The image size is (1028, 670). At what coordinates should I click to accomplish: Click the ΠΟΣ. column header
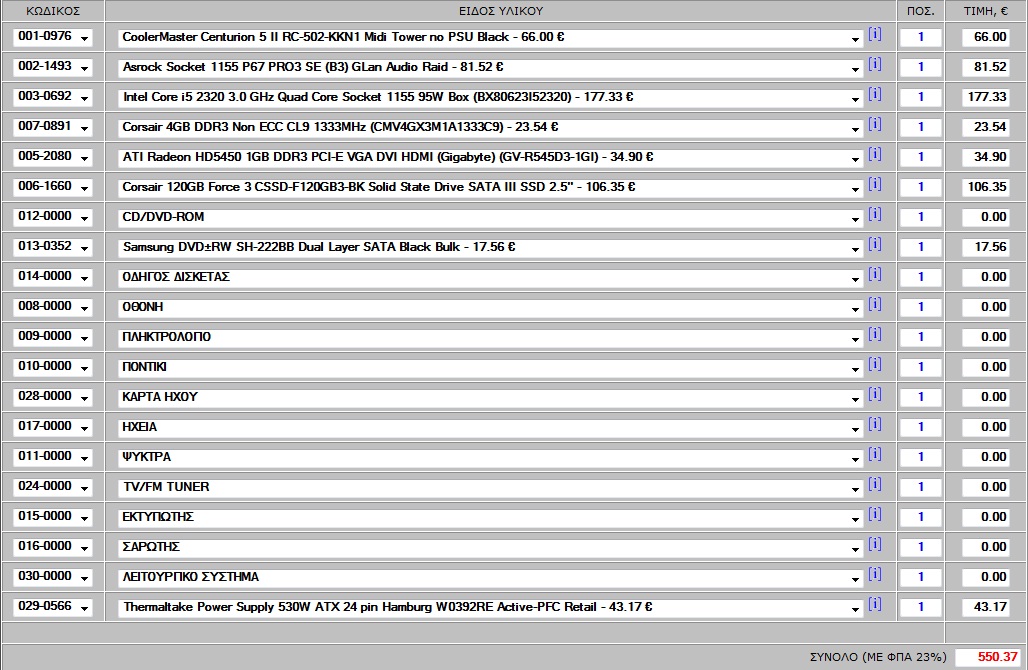(x=920, y=11)
